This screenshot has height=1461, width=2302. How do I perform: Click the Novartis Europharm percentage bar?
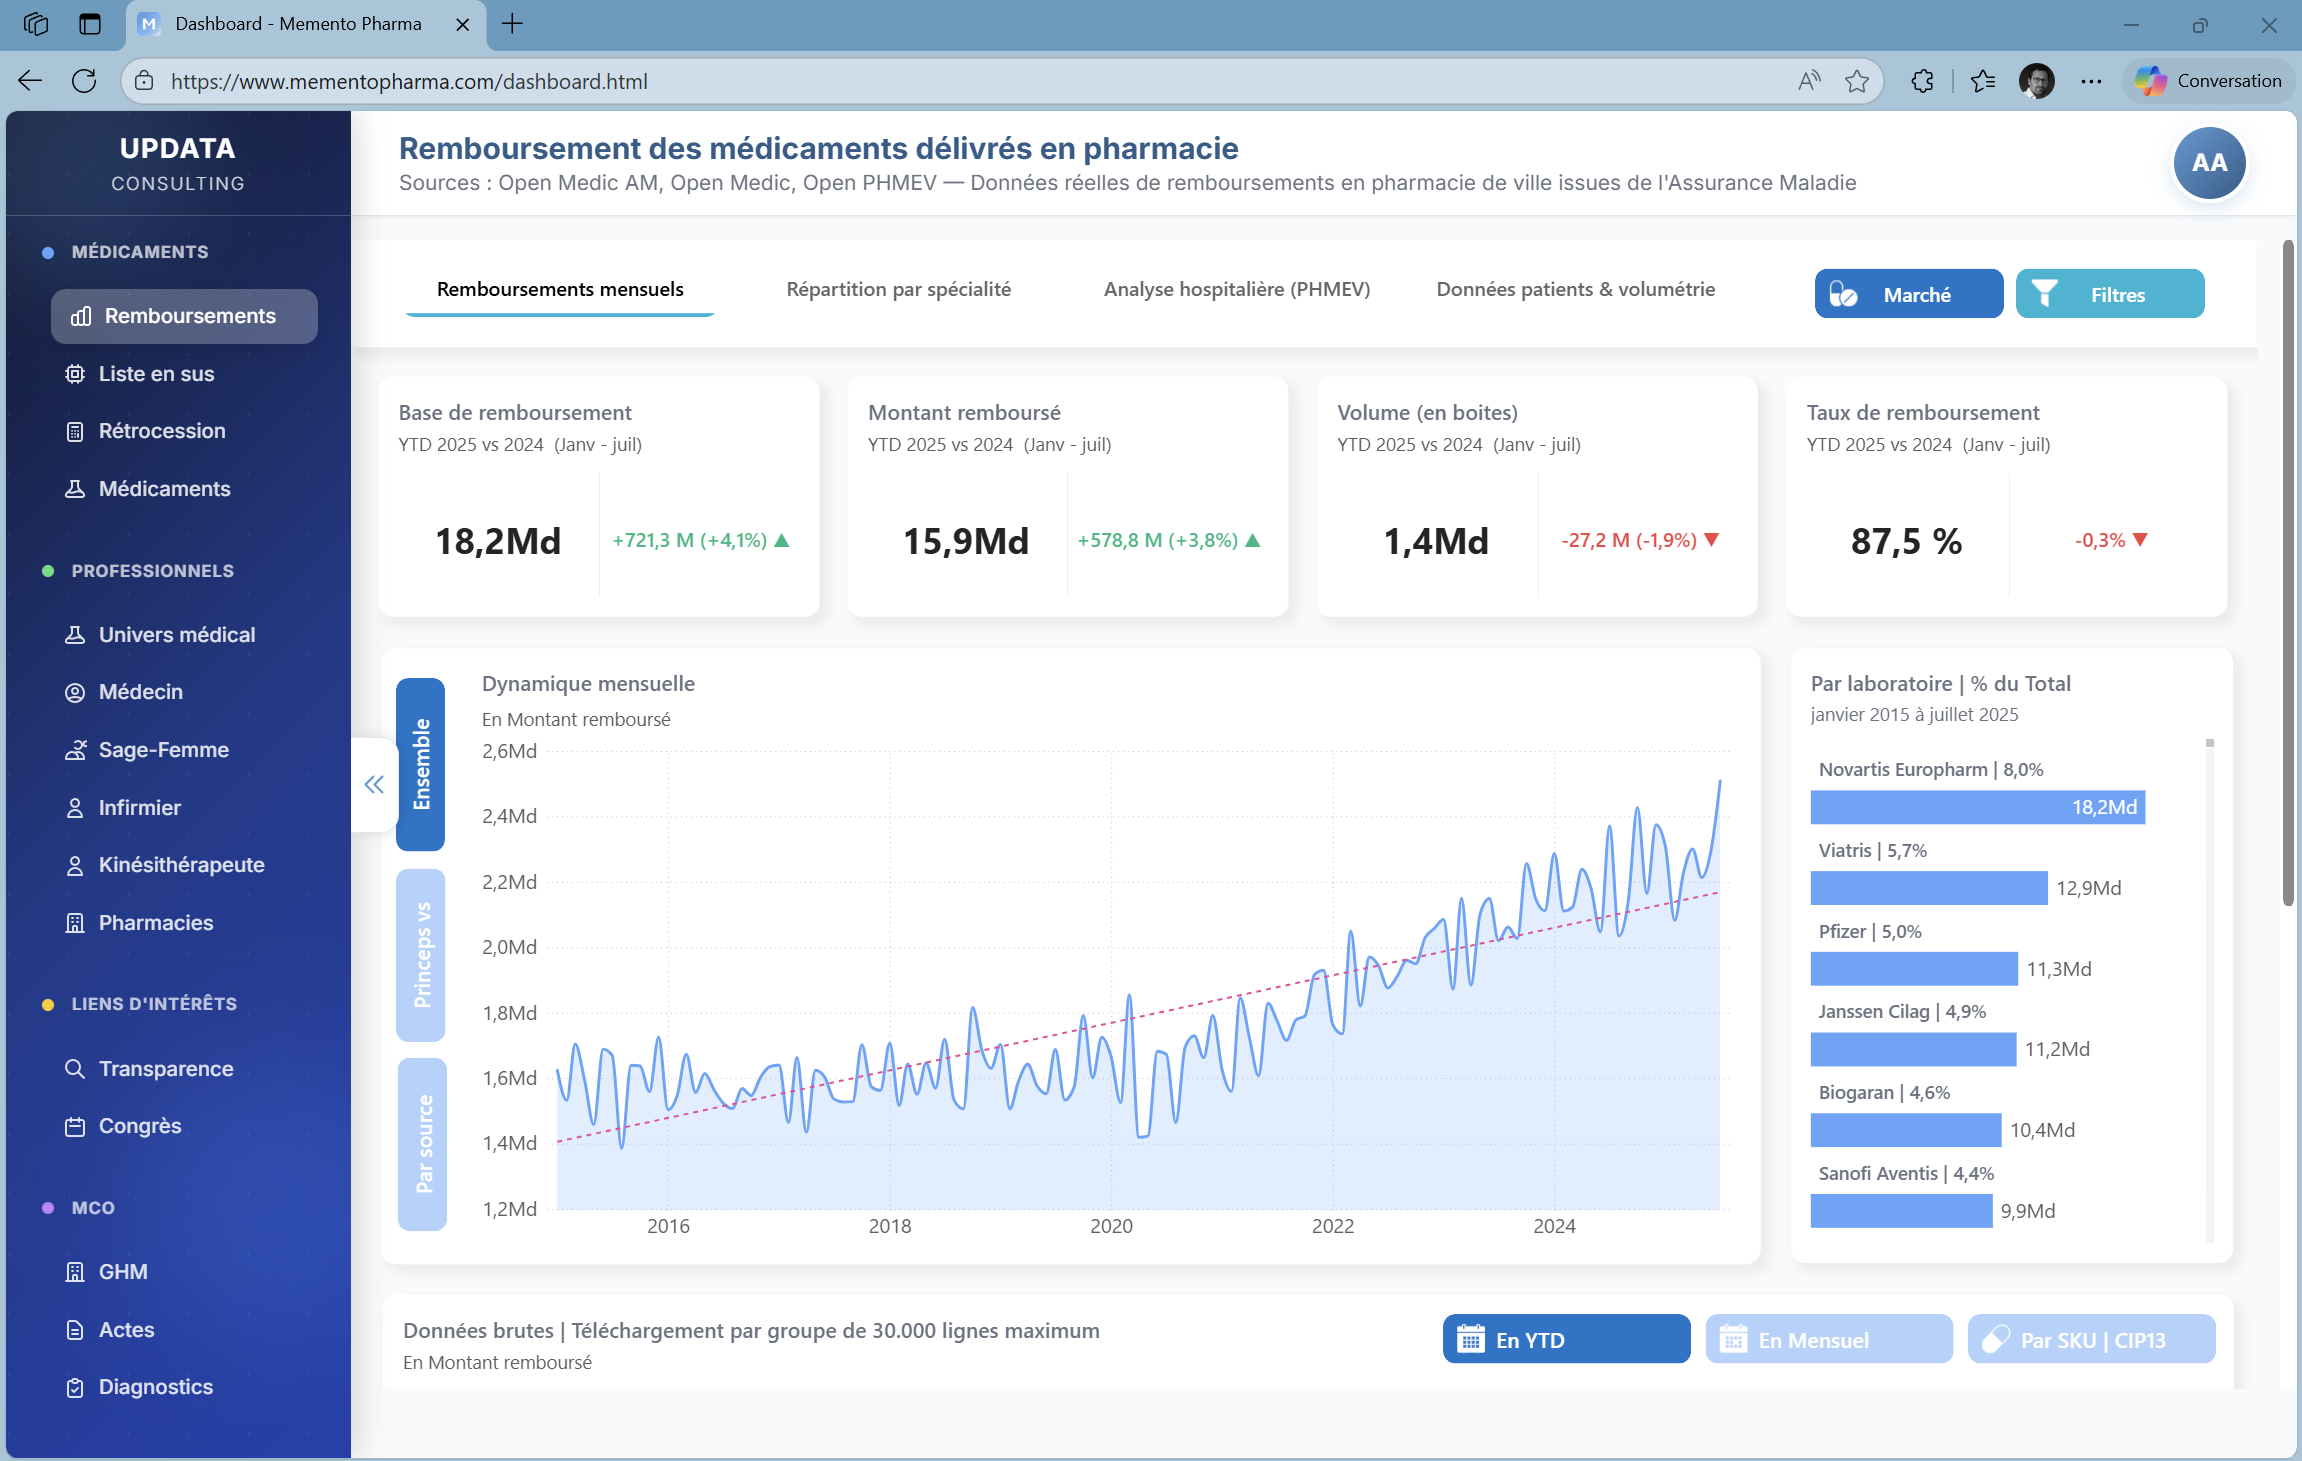tap(1977, 807)
